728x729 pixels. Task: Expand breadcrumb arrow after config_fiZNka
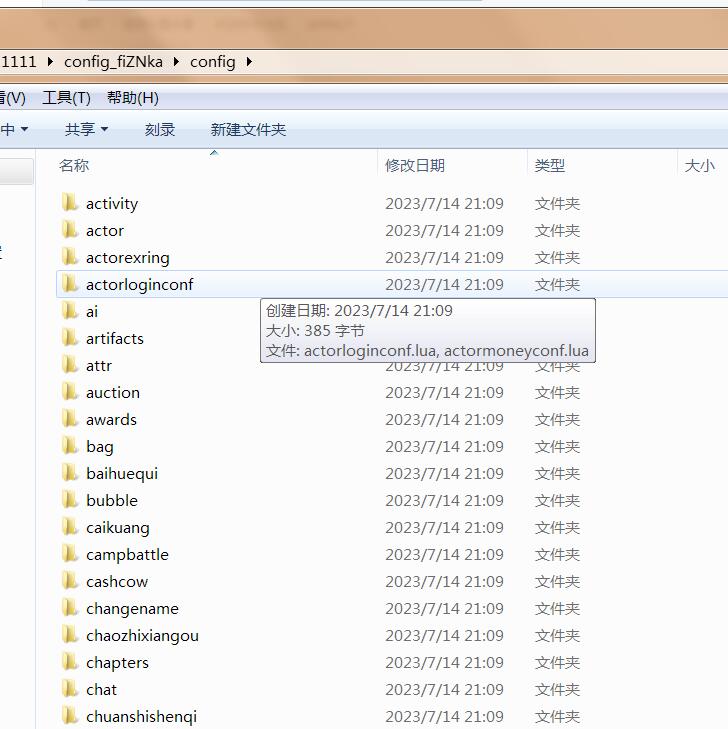[176, 61]
